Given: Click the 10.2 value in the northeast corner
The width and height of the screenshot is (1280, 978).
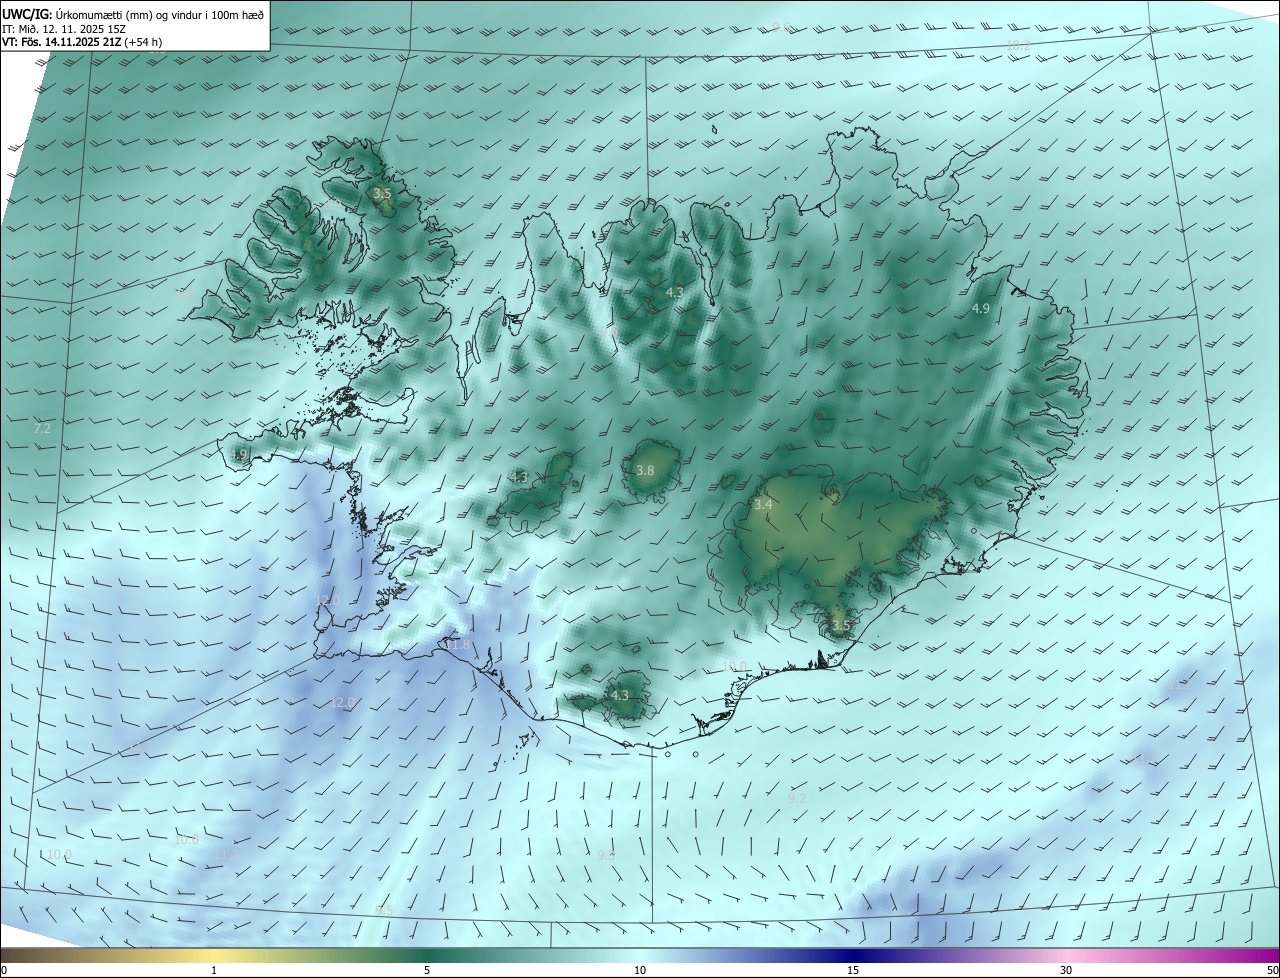Looking at the screenshot, I should pyautogui.click(x=1018, y=46).
